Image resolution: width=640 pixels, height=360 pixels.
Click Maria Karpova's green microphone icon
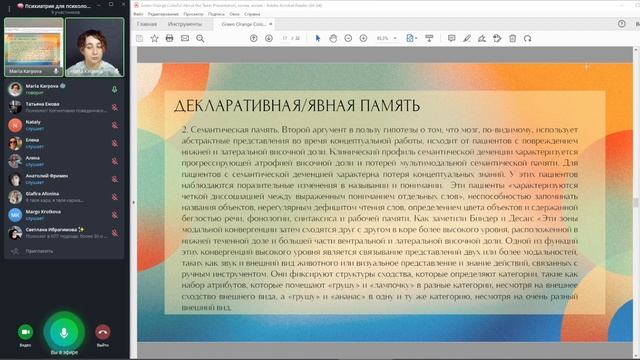point(115,89)
